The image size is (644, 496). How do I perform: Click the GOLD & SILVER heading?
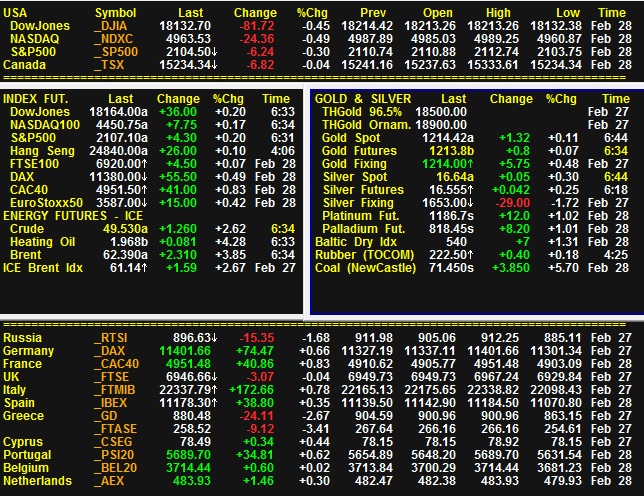[x=363, y=99]
